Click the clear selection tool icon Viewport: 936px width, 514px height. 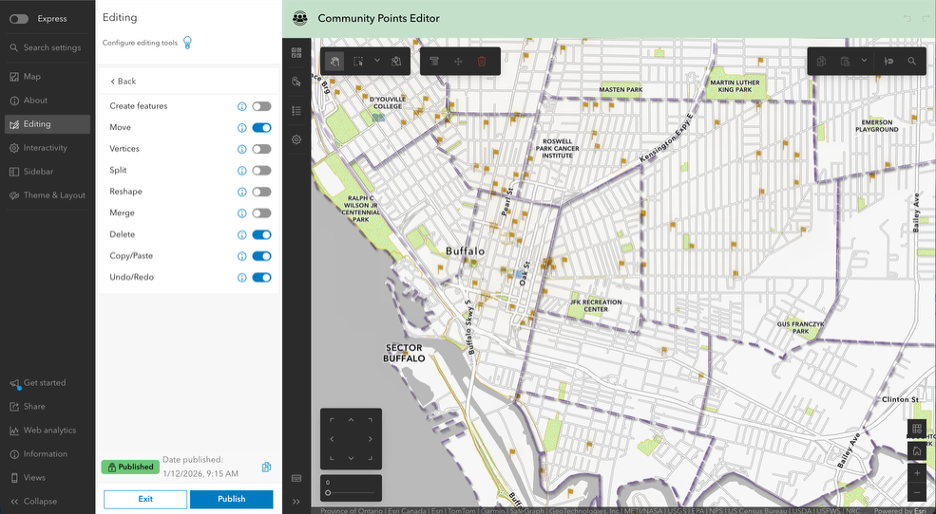396,61
